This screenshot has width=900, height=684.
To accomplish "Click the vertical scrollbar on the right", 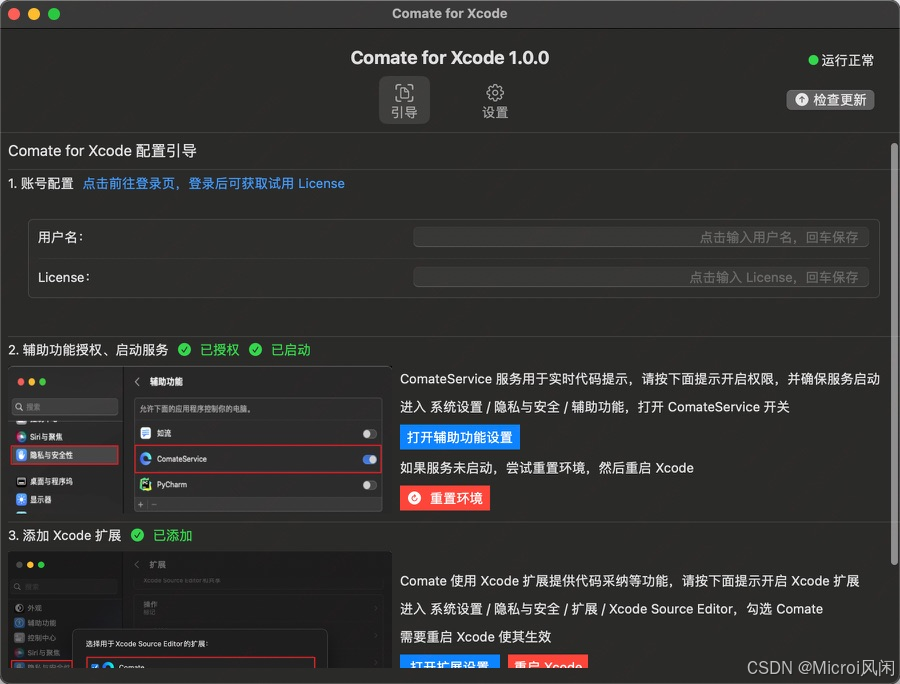I will click(x=894, y=353).
